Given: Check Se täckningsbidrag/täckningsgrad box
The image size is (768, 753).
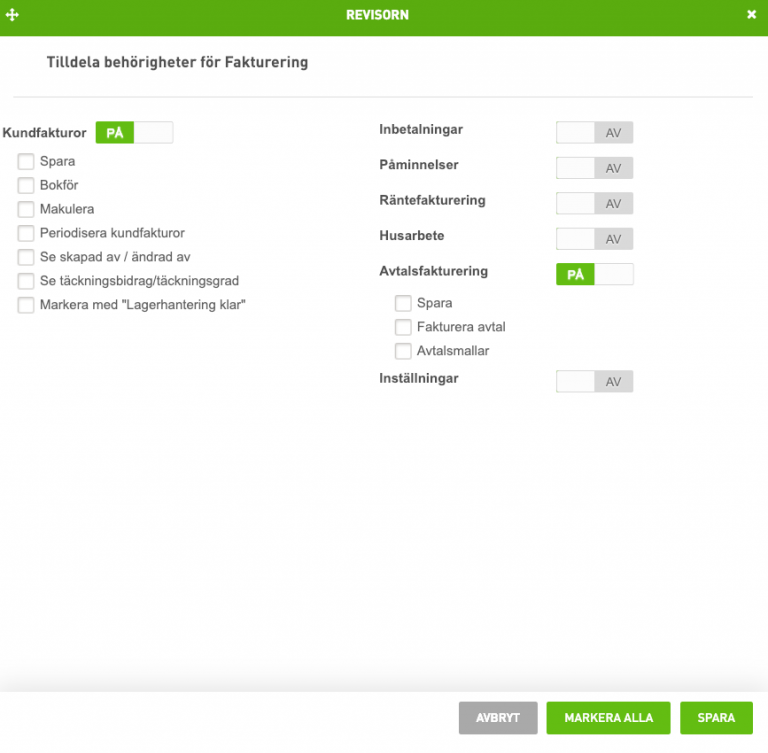Looking at the screenshot, I should click(26, 281).
